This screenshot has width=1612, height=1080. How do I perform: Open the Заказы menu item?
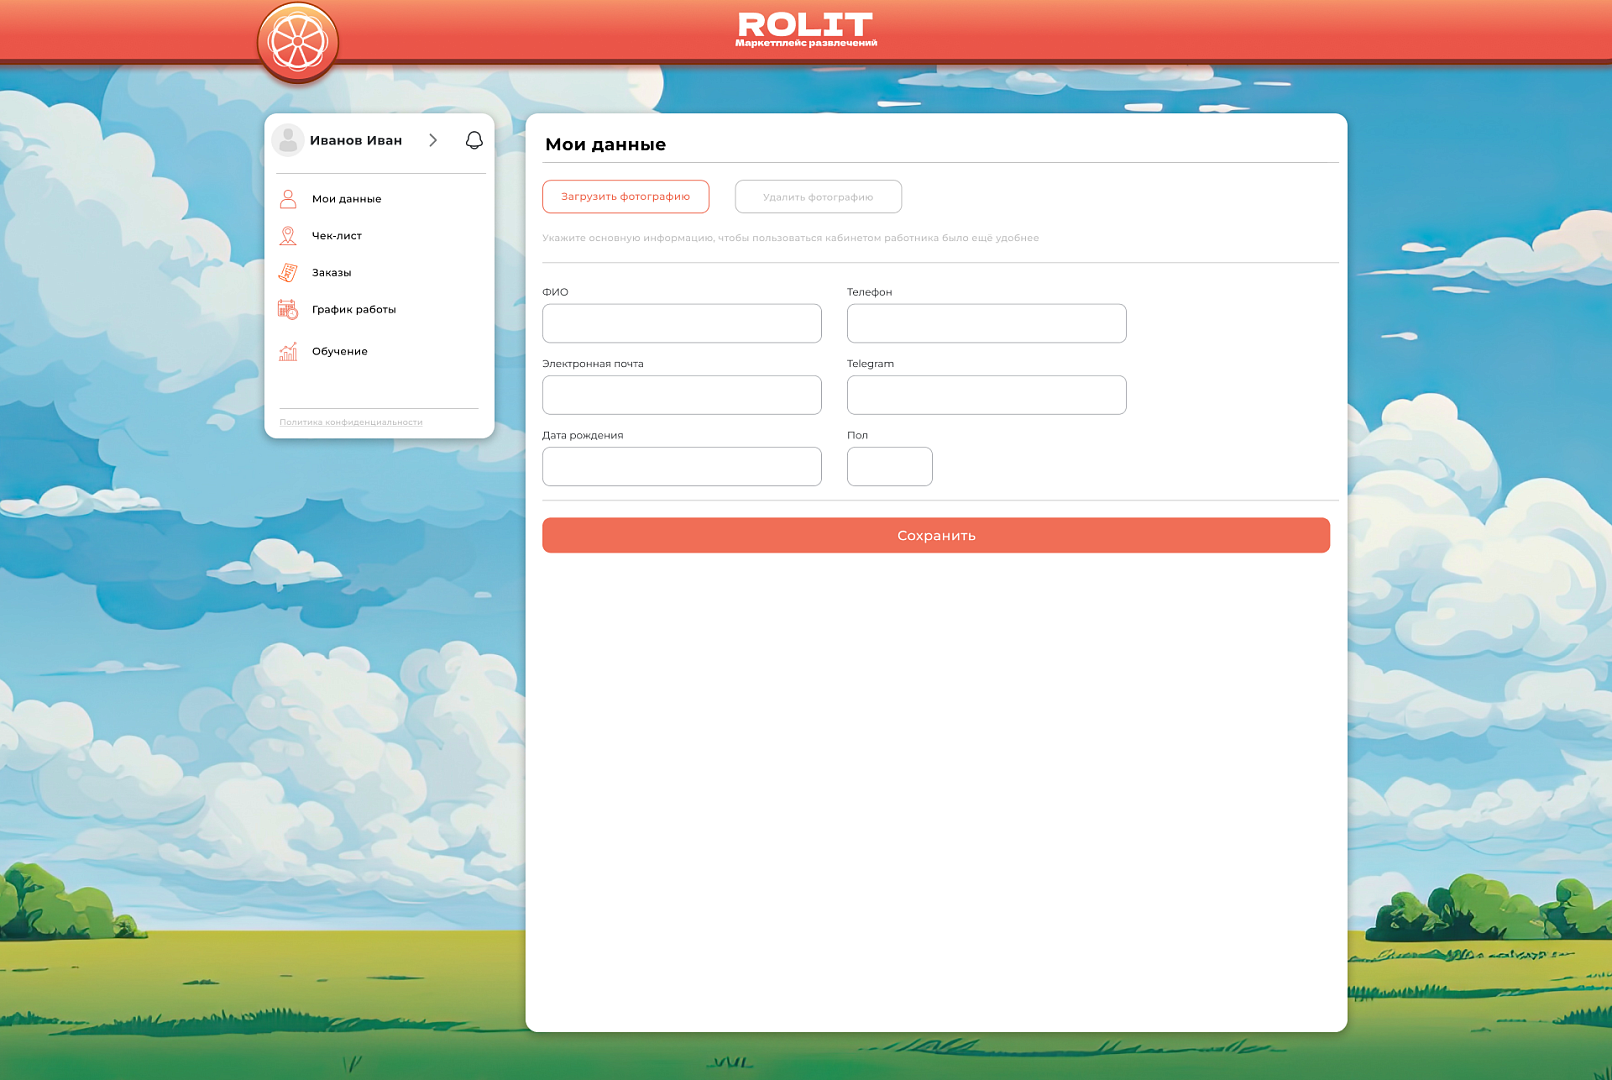coord(331,273)
